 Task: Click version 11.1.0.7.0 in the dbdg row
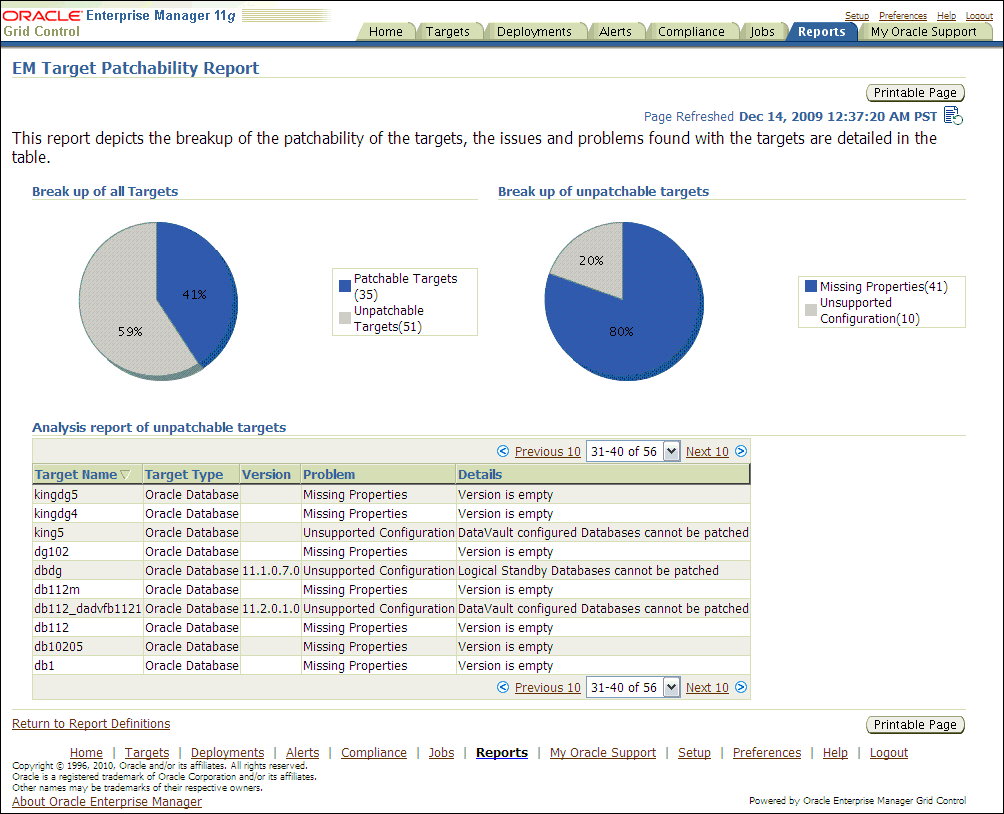(x=271, y=571)
